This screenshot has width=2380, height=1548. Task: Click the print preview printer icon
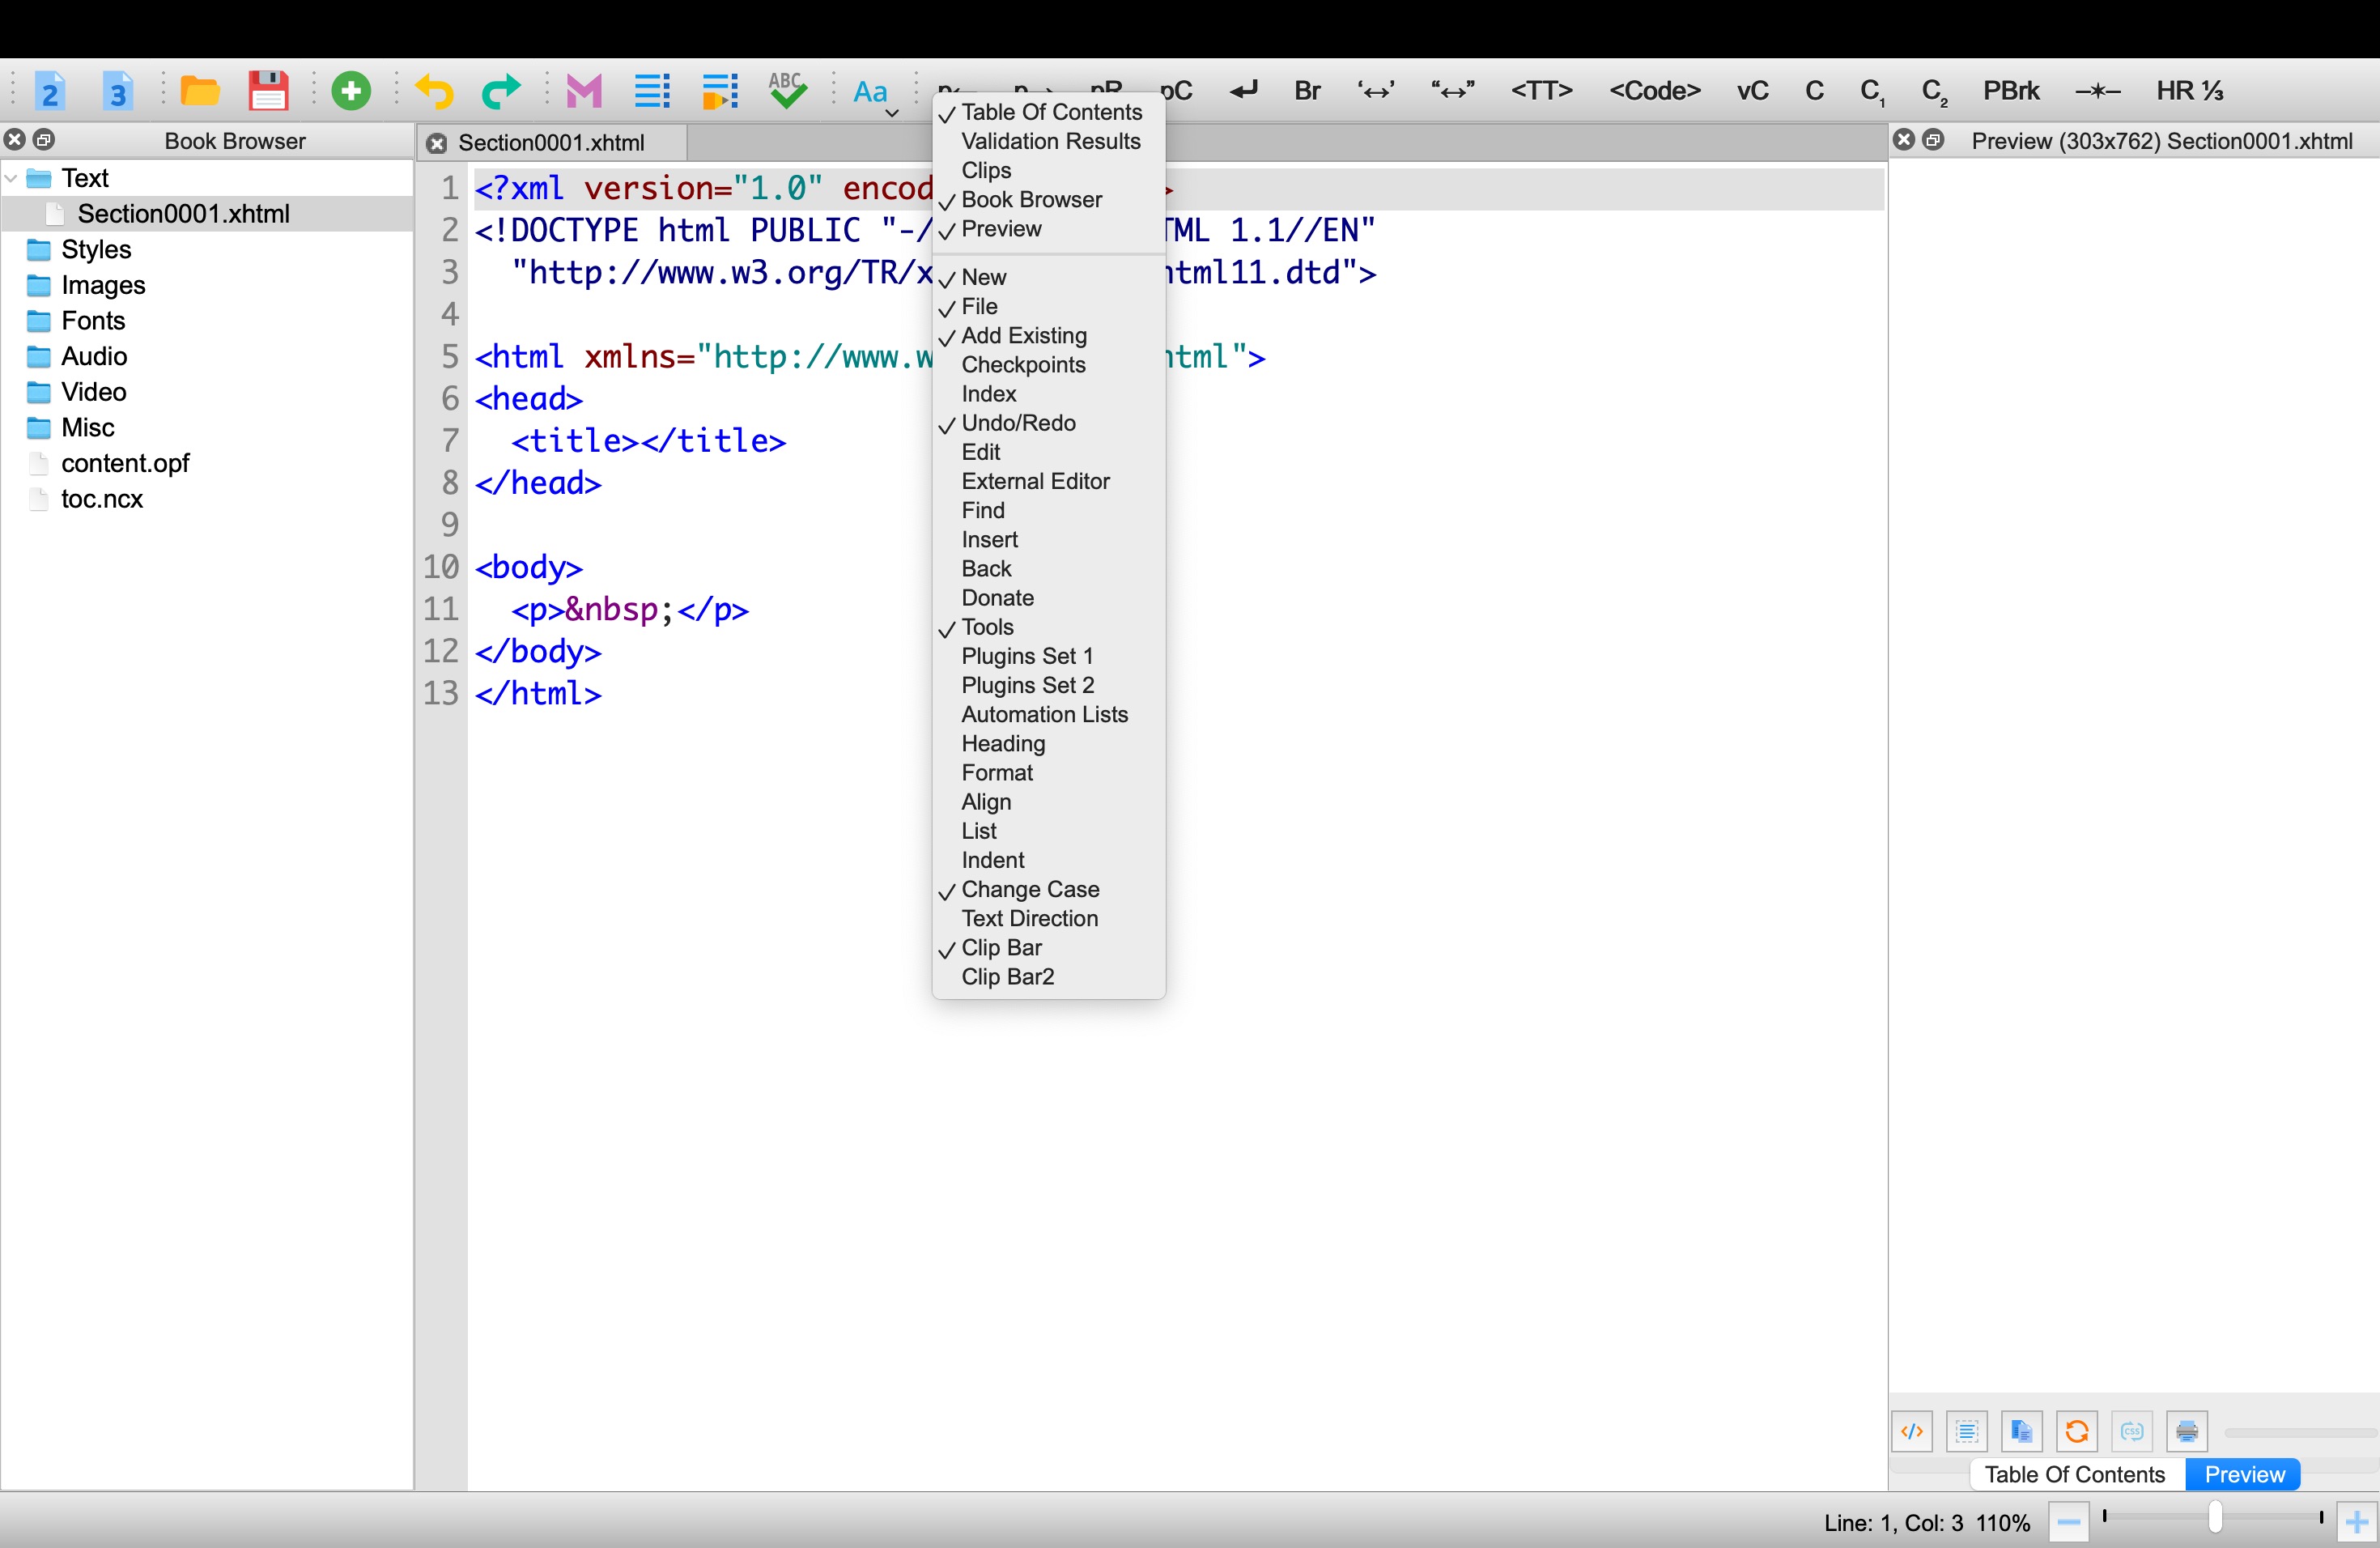[x=2186, y=1431]
